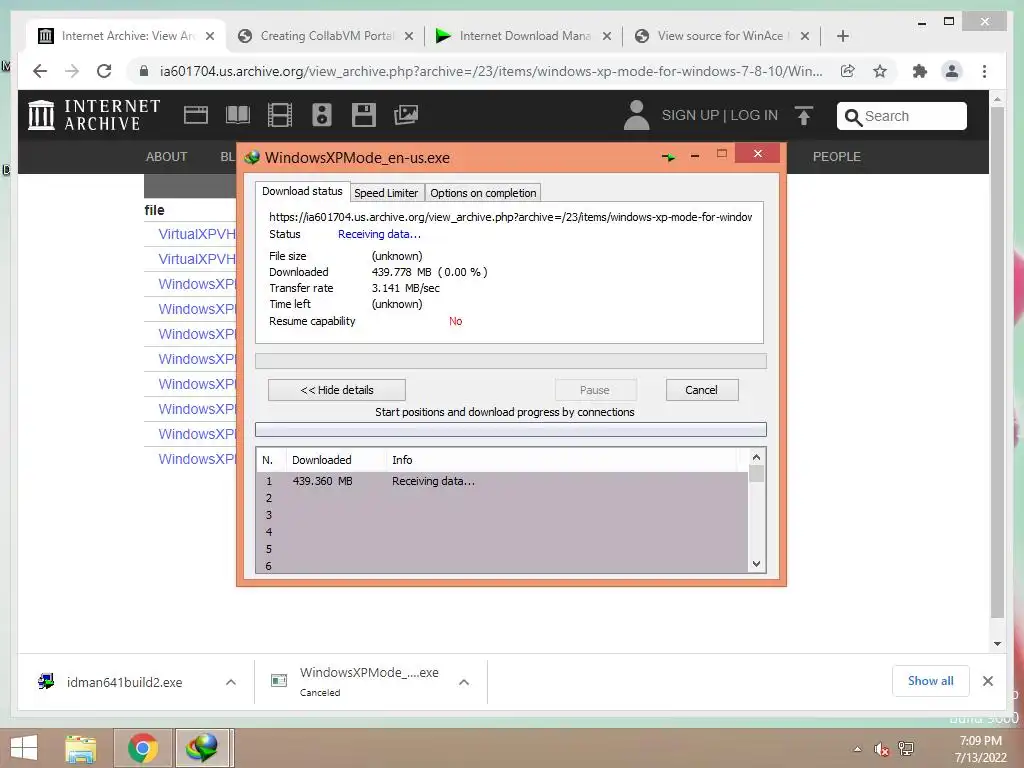Click Show all downloads button

[931, 681]
